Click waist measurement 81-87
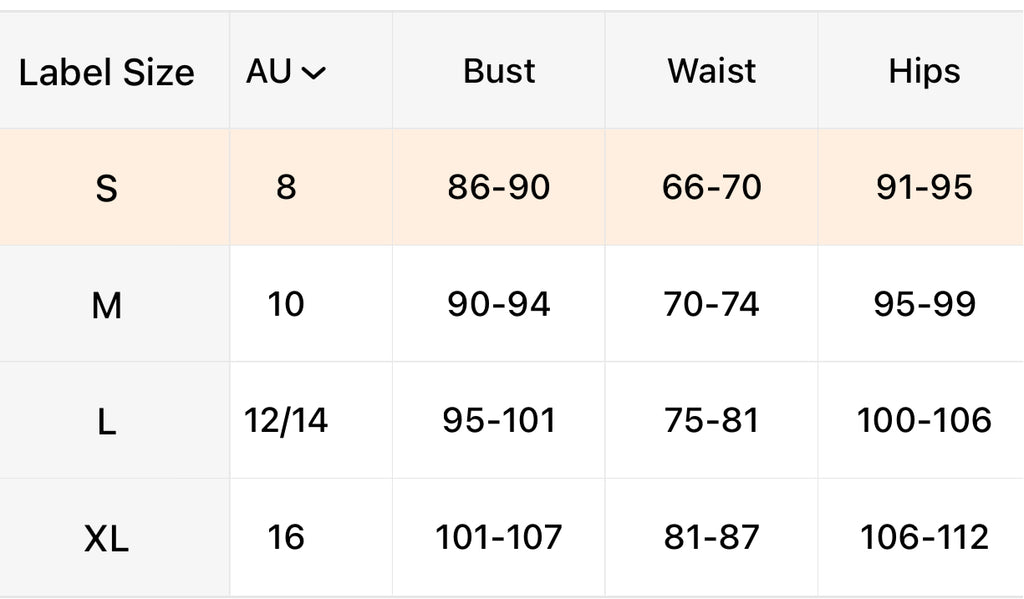 tap(711, 538)
